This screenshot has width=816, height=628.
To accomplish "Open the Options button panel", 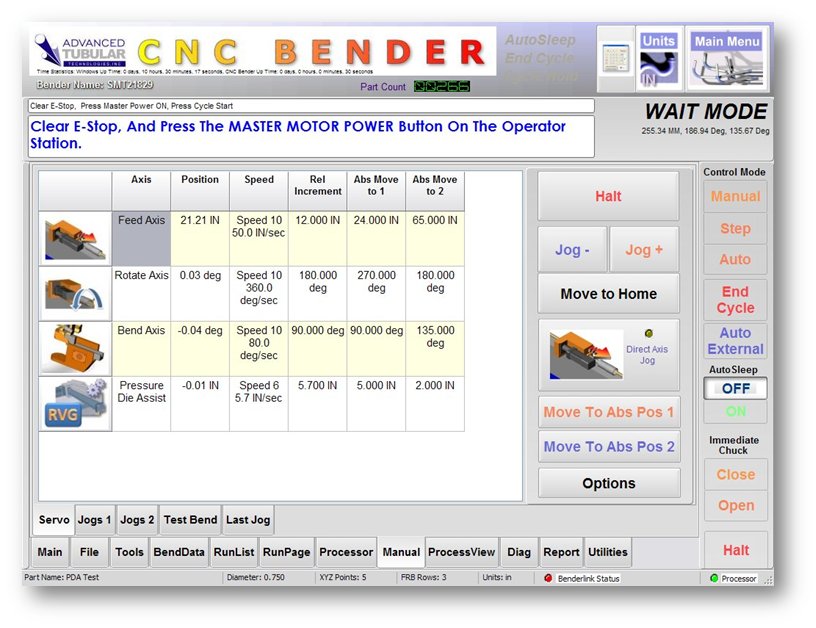I will 608,483.
